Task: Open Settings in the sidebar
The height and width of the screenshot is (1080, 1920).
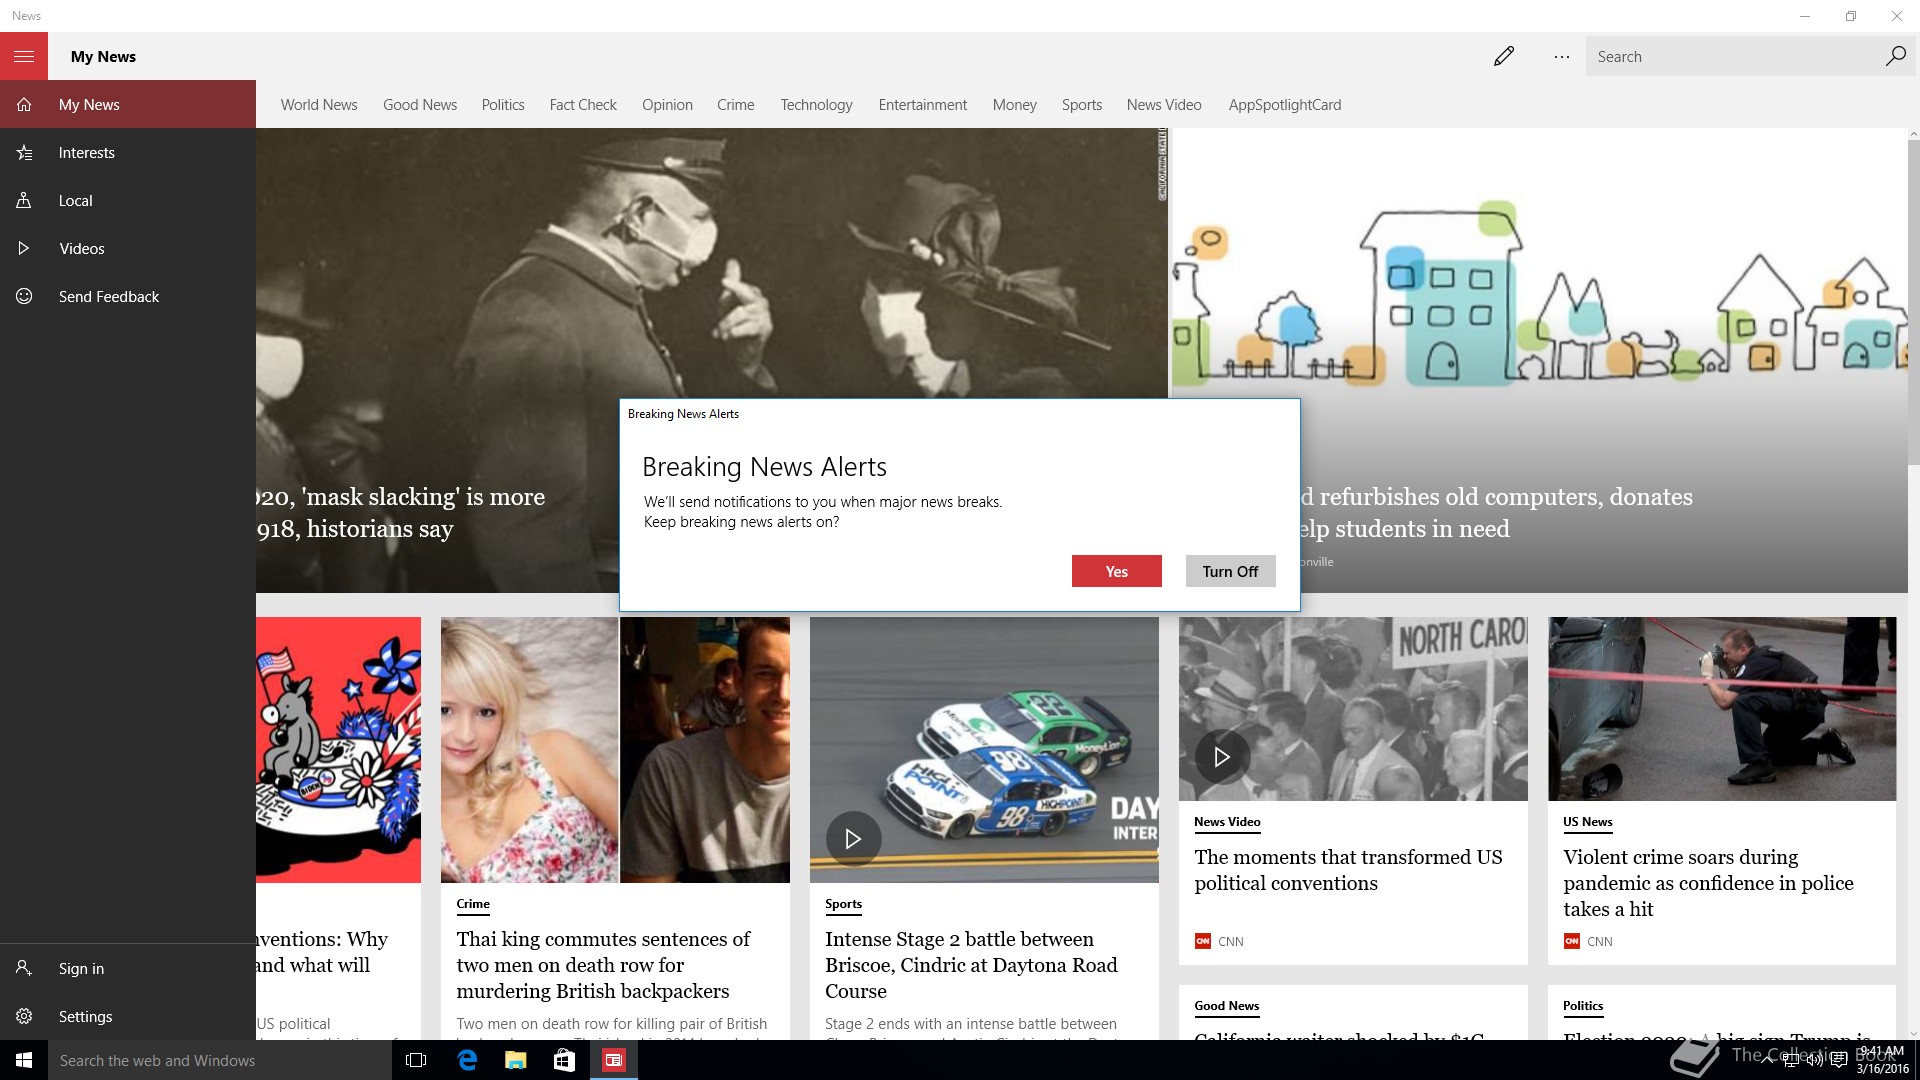Action: [128, 1017]
